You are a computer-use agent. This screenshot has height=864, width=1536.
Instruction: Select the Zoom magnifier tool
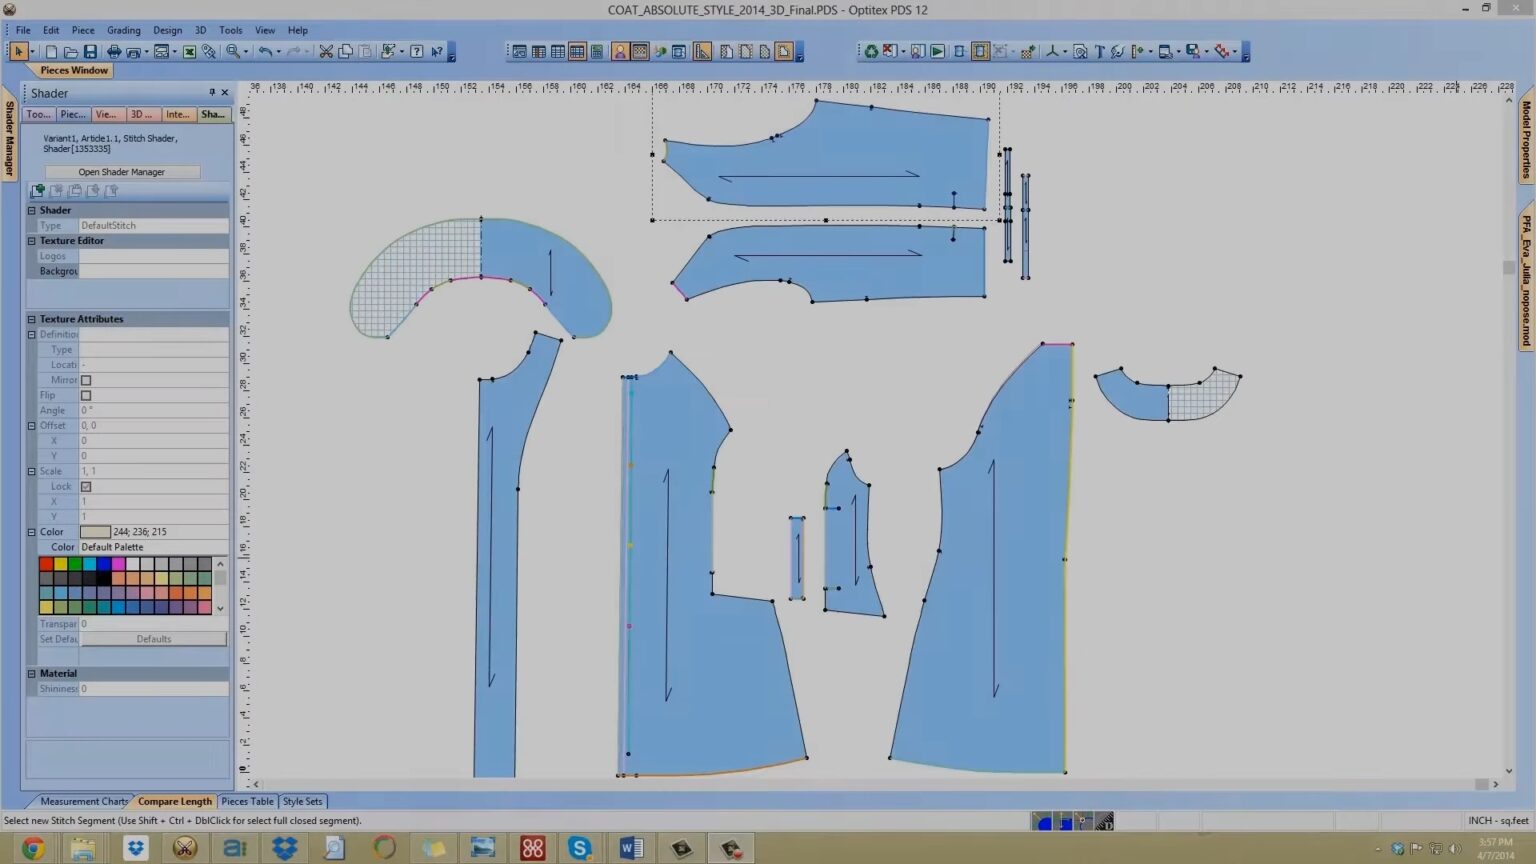233,51
